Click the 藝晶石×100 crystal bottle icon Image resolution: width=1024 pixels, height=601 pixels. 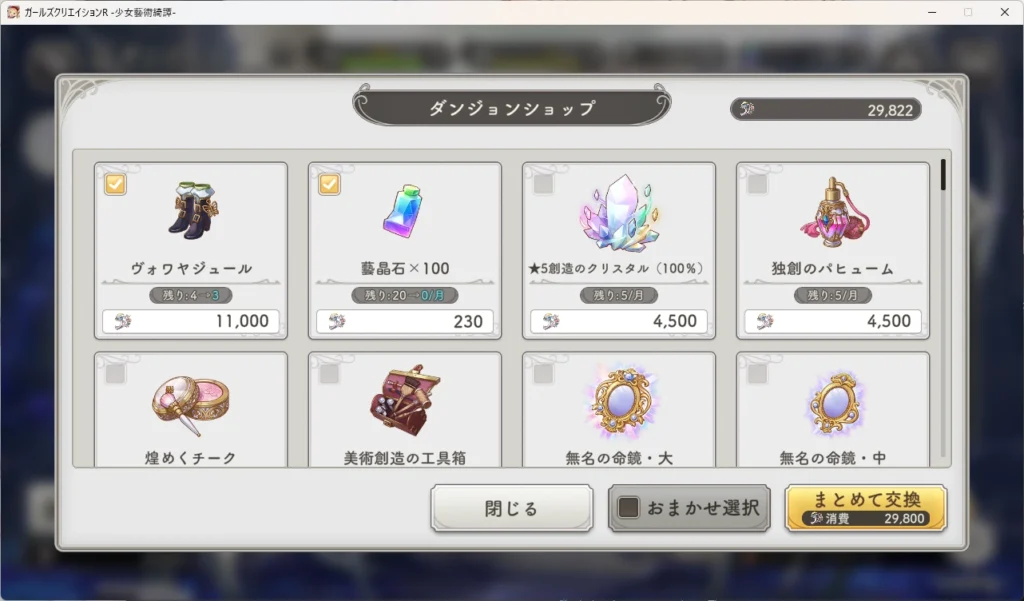[x=404, y=210]
